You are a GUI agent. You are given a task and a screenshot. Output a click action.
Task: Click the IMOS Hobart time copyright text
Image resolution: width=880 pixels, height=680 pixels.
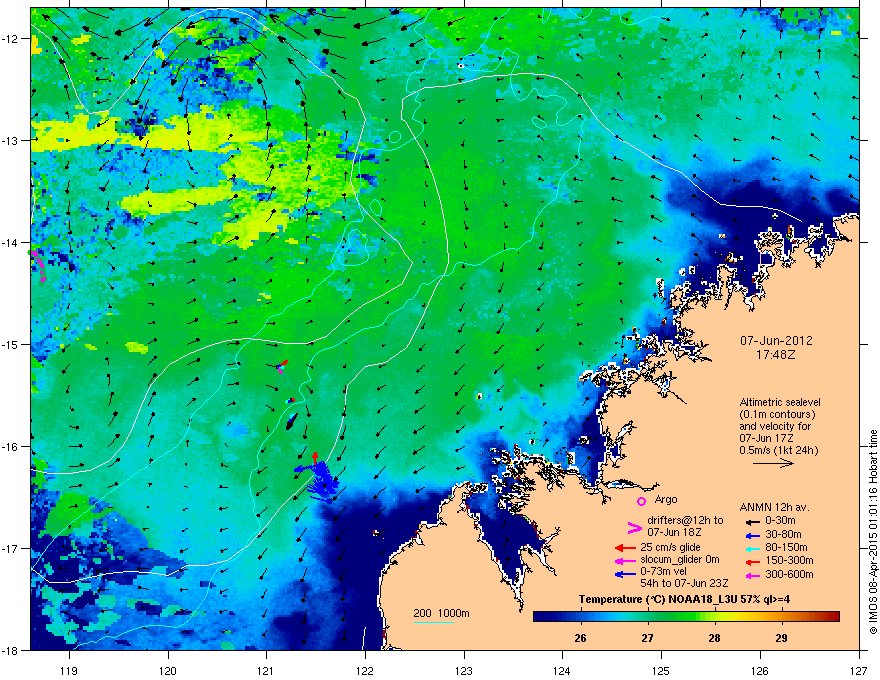[x=873, y=532]
